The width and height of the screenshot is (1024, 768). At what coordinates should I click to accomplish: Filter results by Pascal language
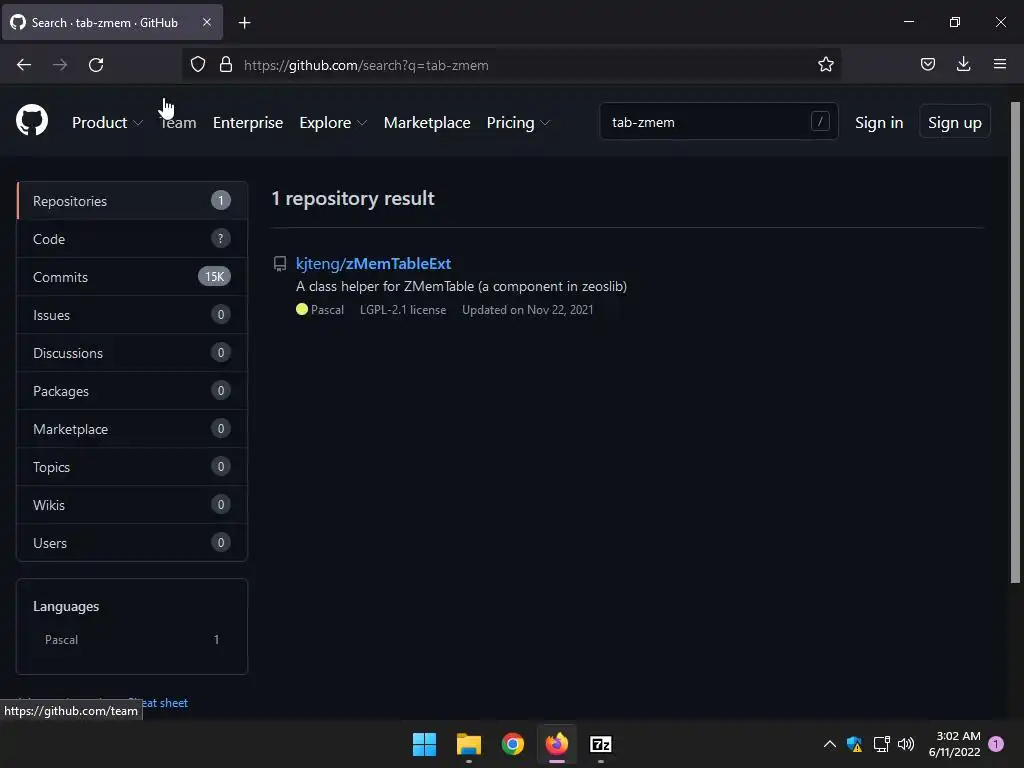click(x=132, y=640)
